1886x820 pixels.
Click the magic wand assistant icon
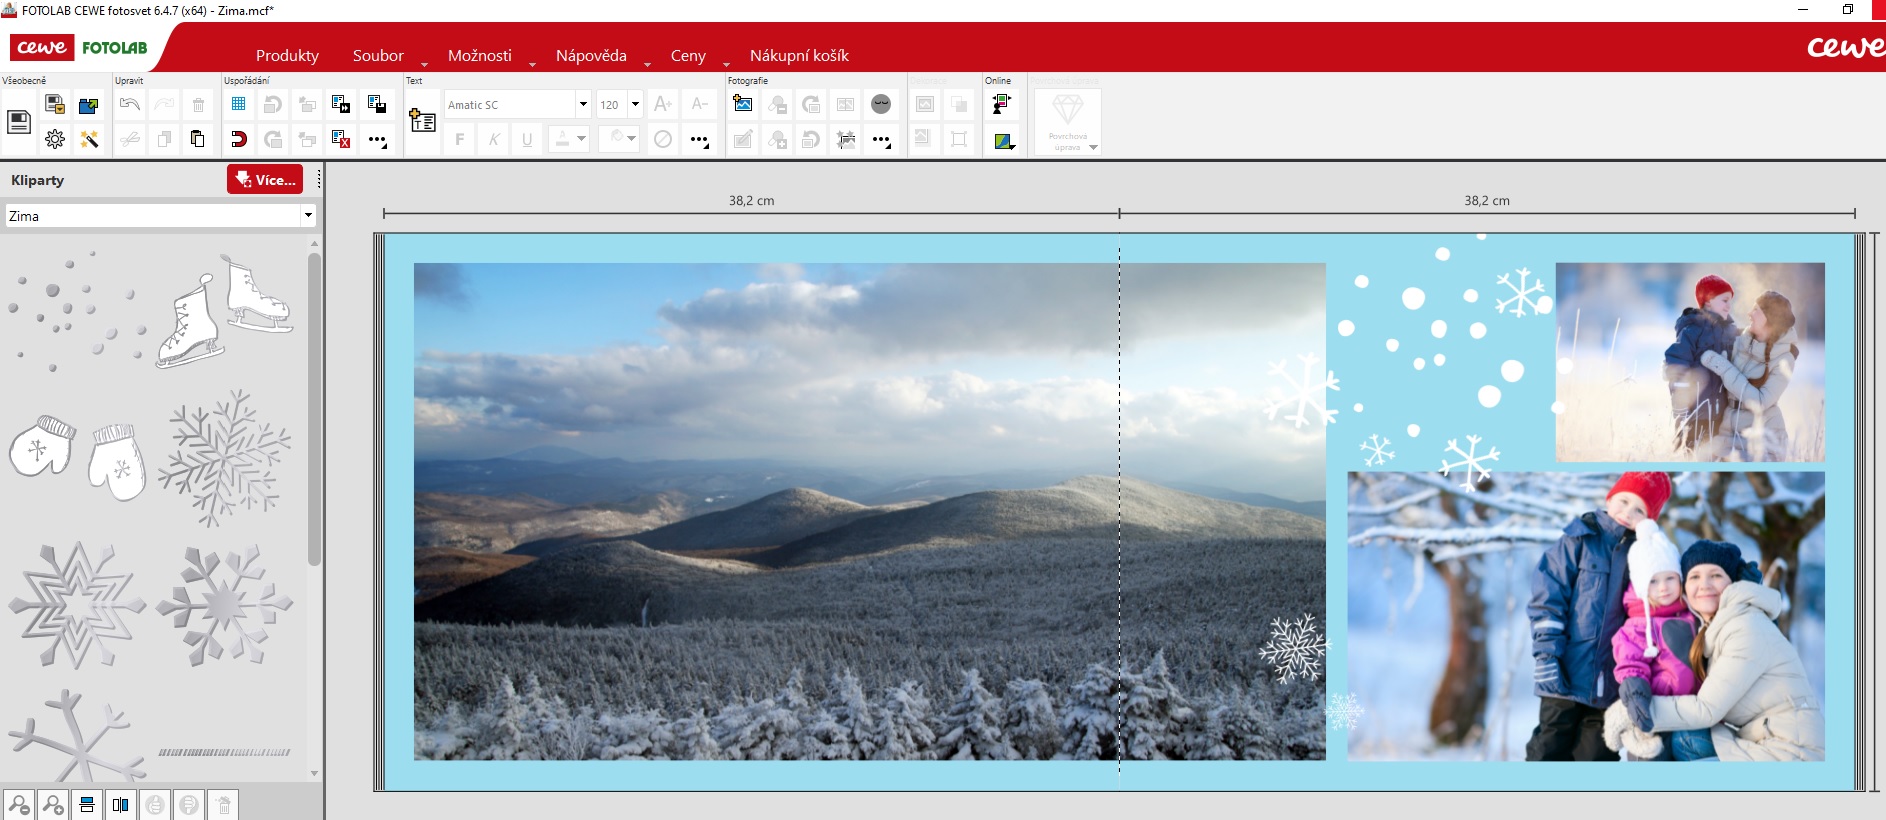[89, 139]
